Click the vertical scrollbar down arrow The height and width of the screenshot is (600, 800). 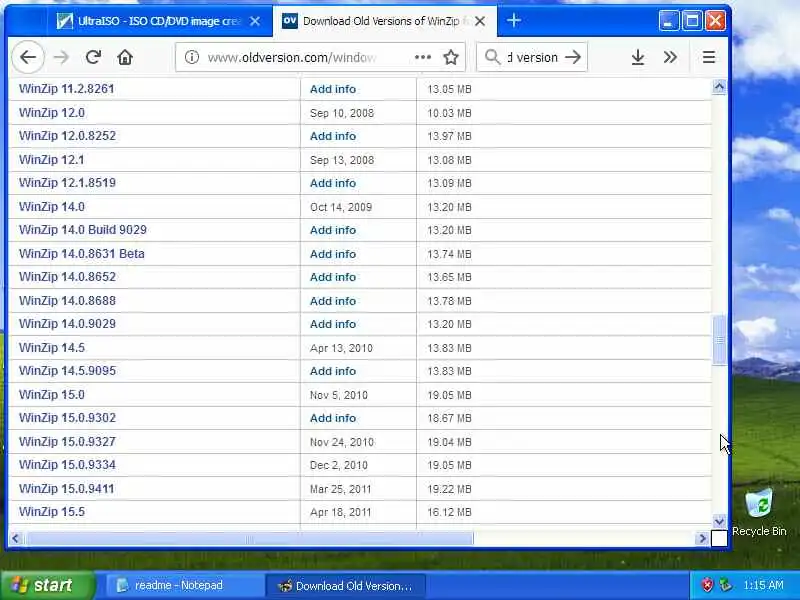point(719,521)
